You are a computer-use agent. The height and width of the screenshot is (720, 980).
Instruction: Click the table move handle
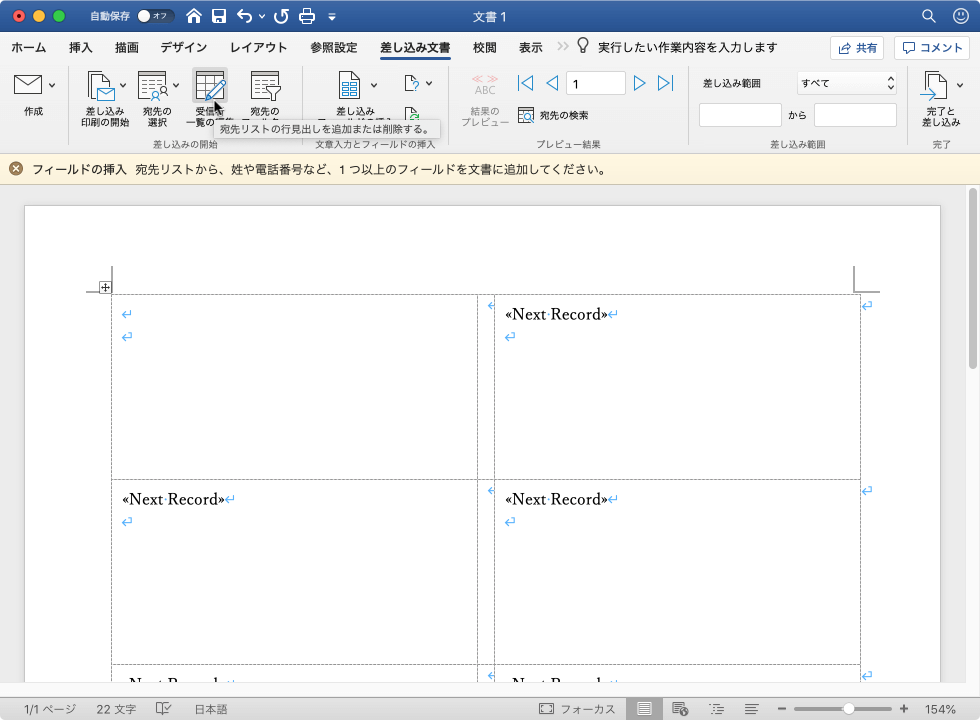[x=105, y=288]
